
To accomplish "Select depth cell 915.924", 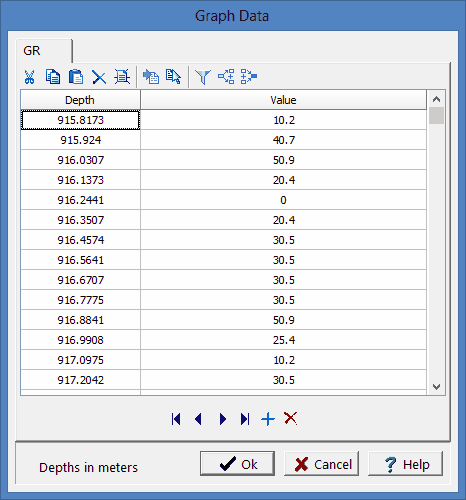I will 80,140.
